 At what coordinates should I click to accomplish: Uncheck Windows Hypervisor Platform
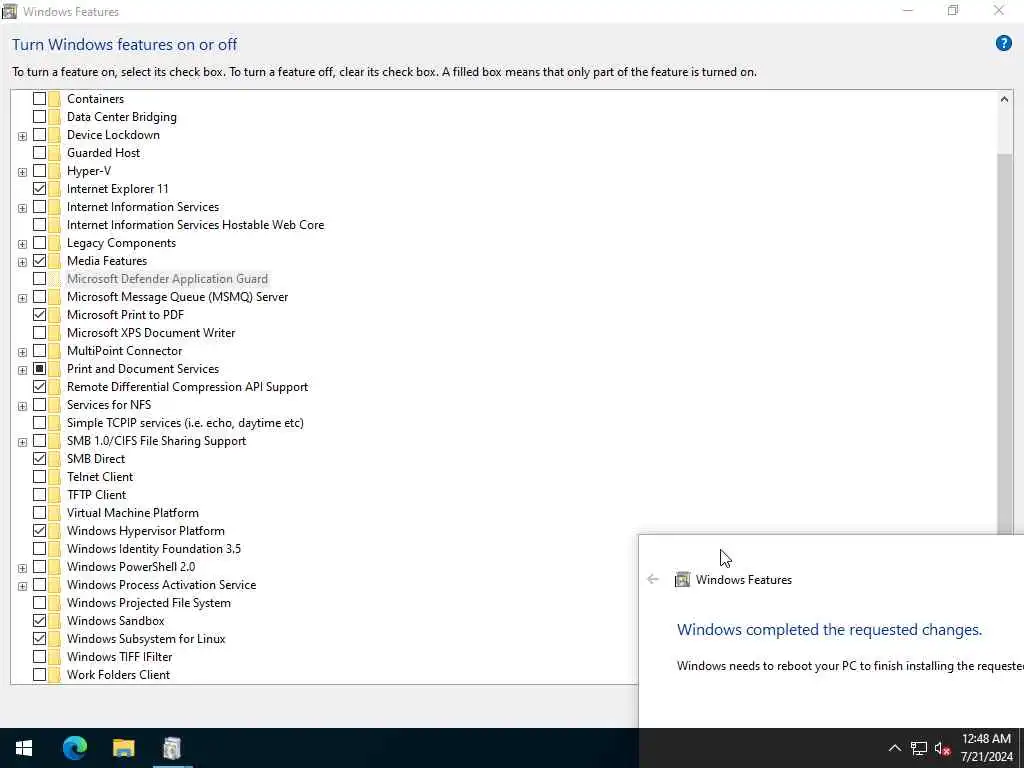coord(39,530)
